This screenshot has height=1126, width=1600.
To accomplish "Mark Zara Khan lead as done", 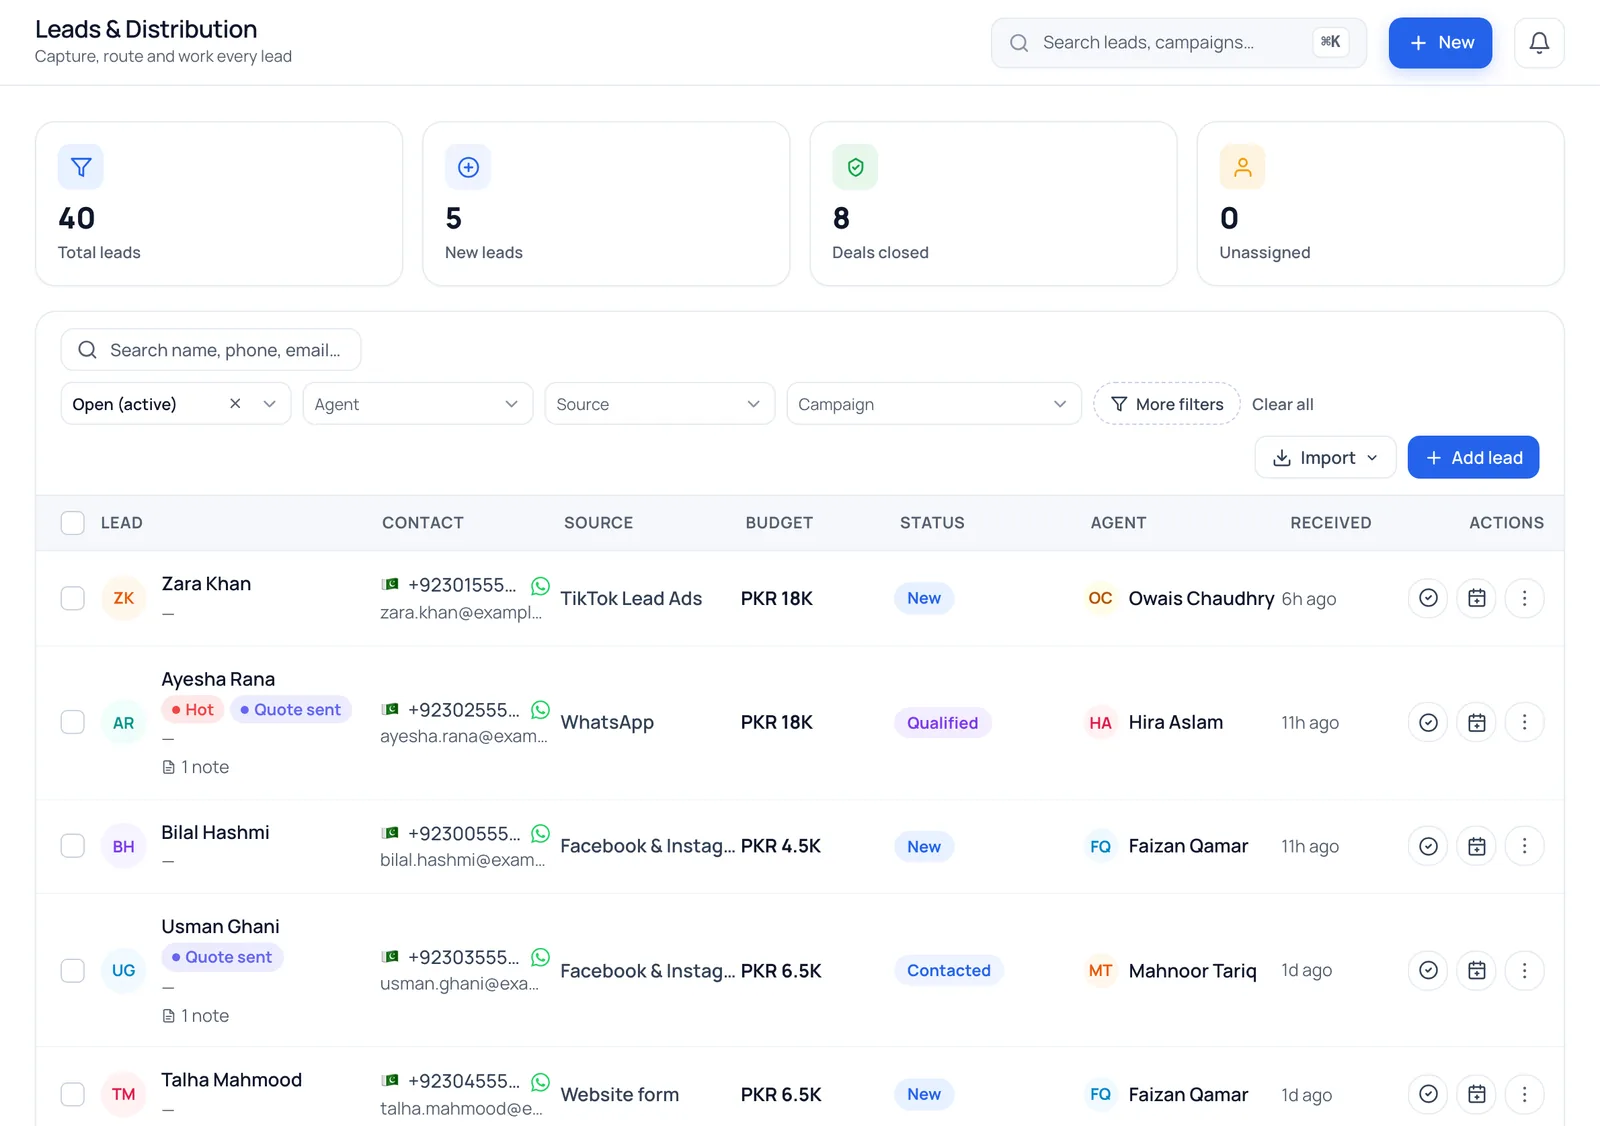I will (1428, 598).
